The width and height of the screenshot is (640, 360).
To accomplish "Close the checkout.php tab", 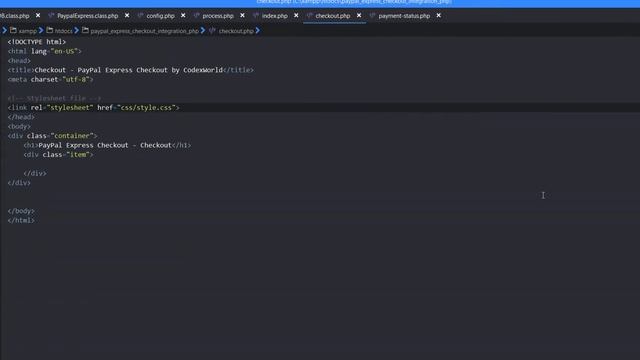I will pos(359,16).
